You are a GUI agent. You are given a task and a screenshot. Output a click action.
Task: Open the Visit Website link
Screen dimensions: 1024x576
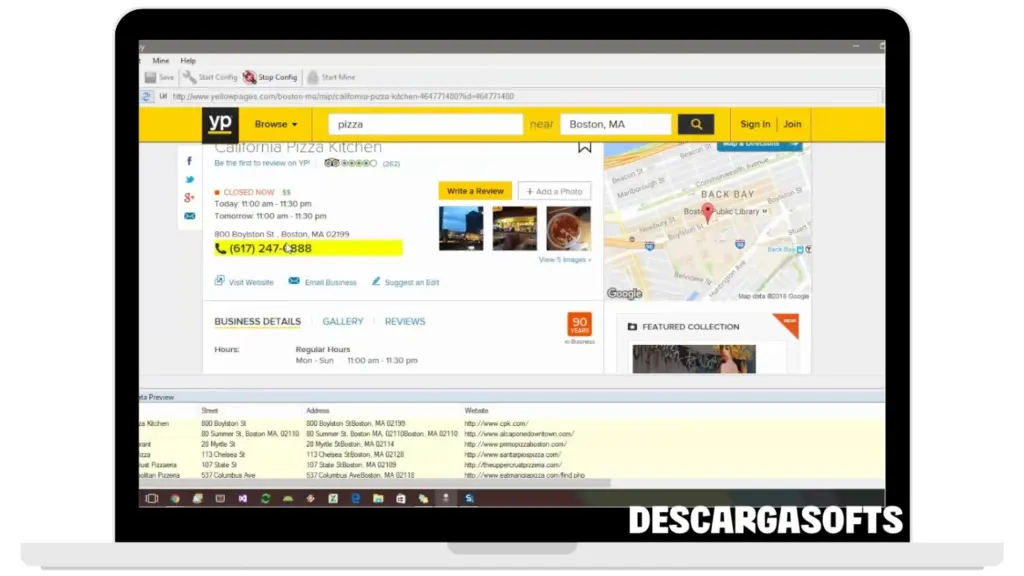coord(250,283)
